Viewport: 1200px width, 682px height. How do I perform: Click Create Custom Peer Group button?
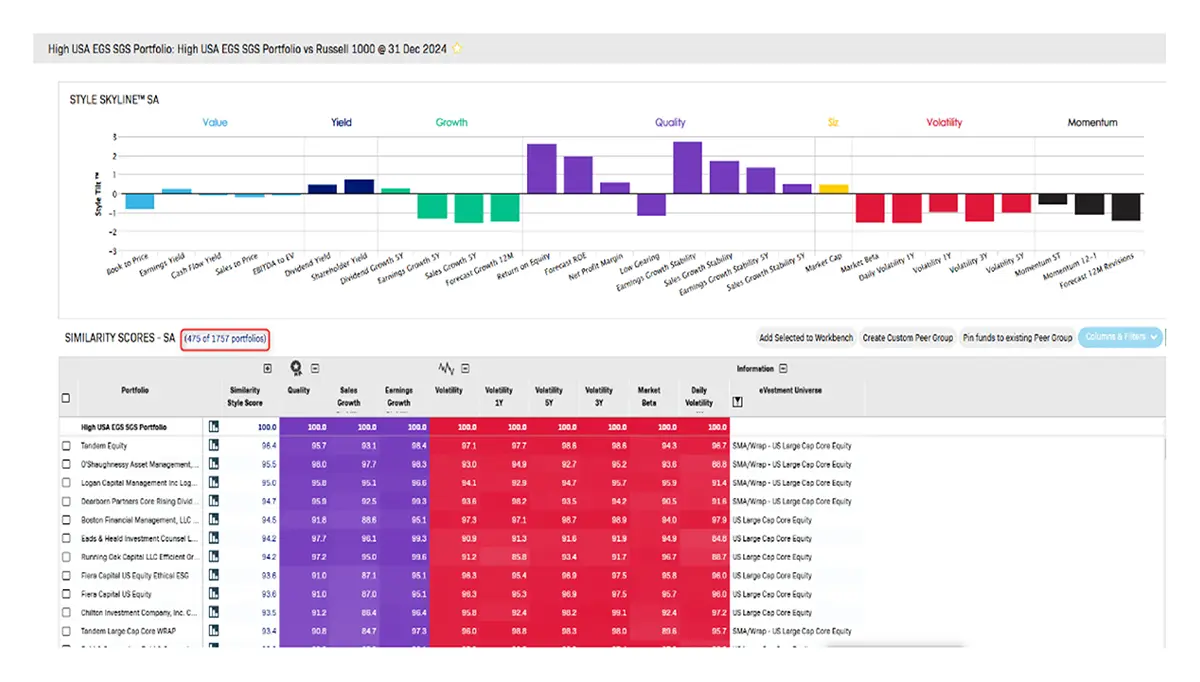click(x=907, y=338)
